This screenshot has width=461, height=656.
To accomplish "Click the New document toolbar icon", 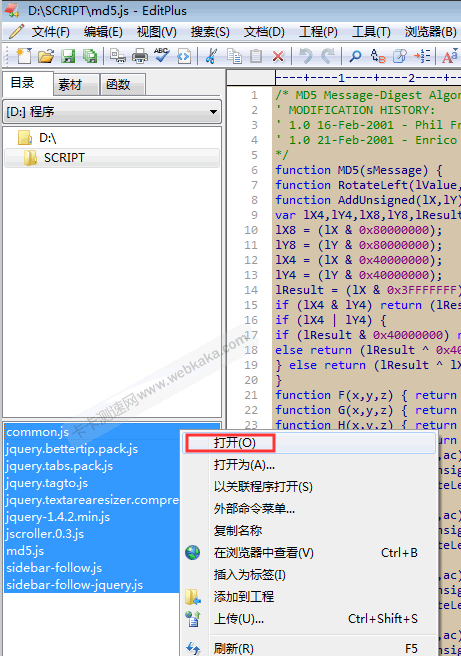I will coord(23,56).
